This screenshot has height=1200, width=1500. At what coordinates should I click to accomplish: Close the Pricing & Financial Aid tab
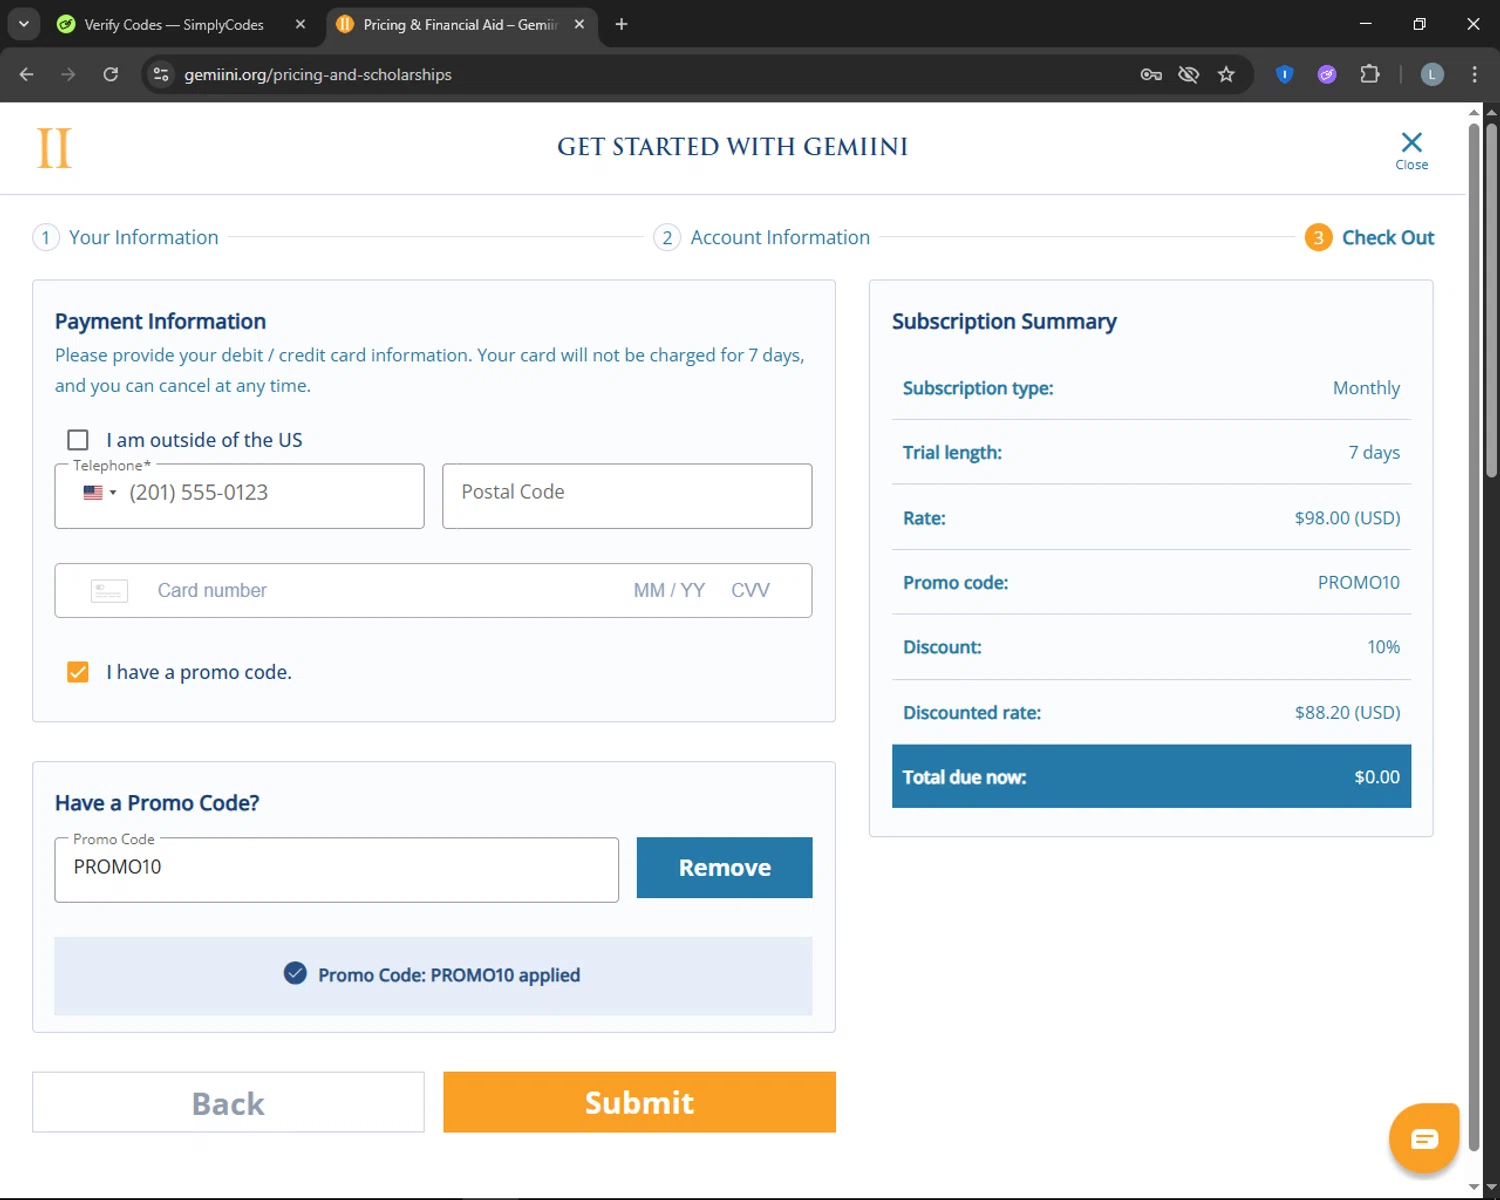click(x=579, y=24)
